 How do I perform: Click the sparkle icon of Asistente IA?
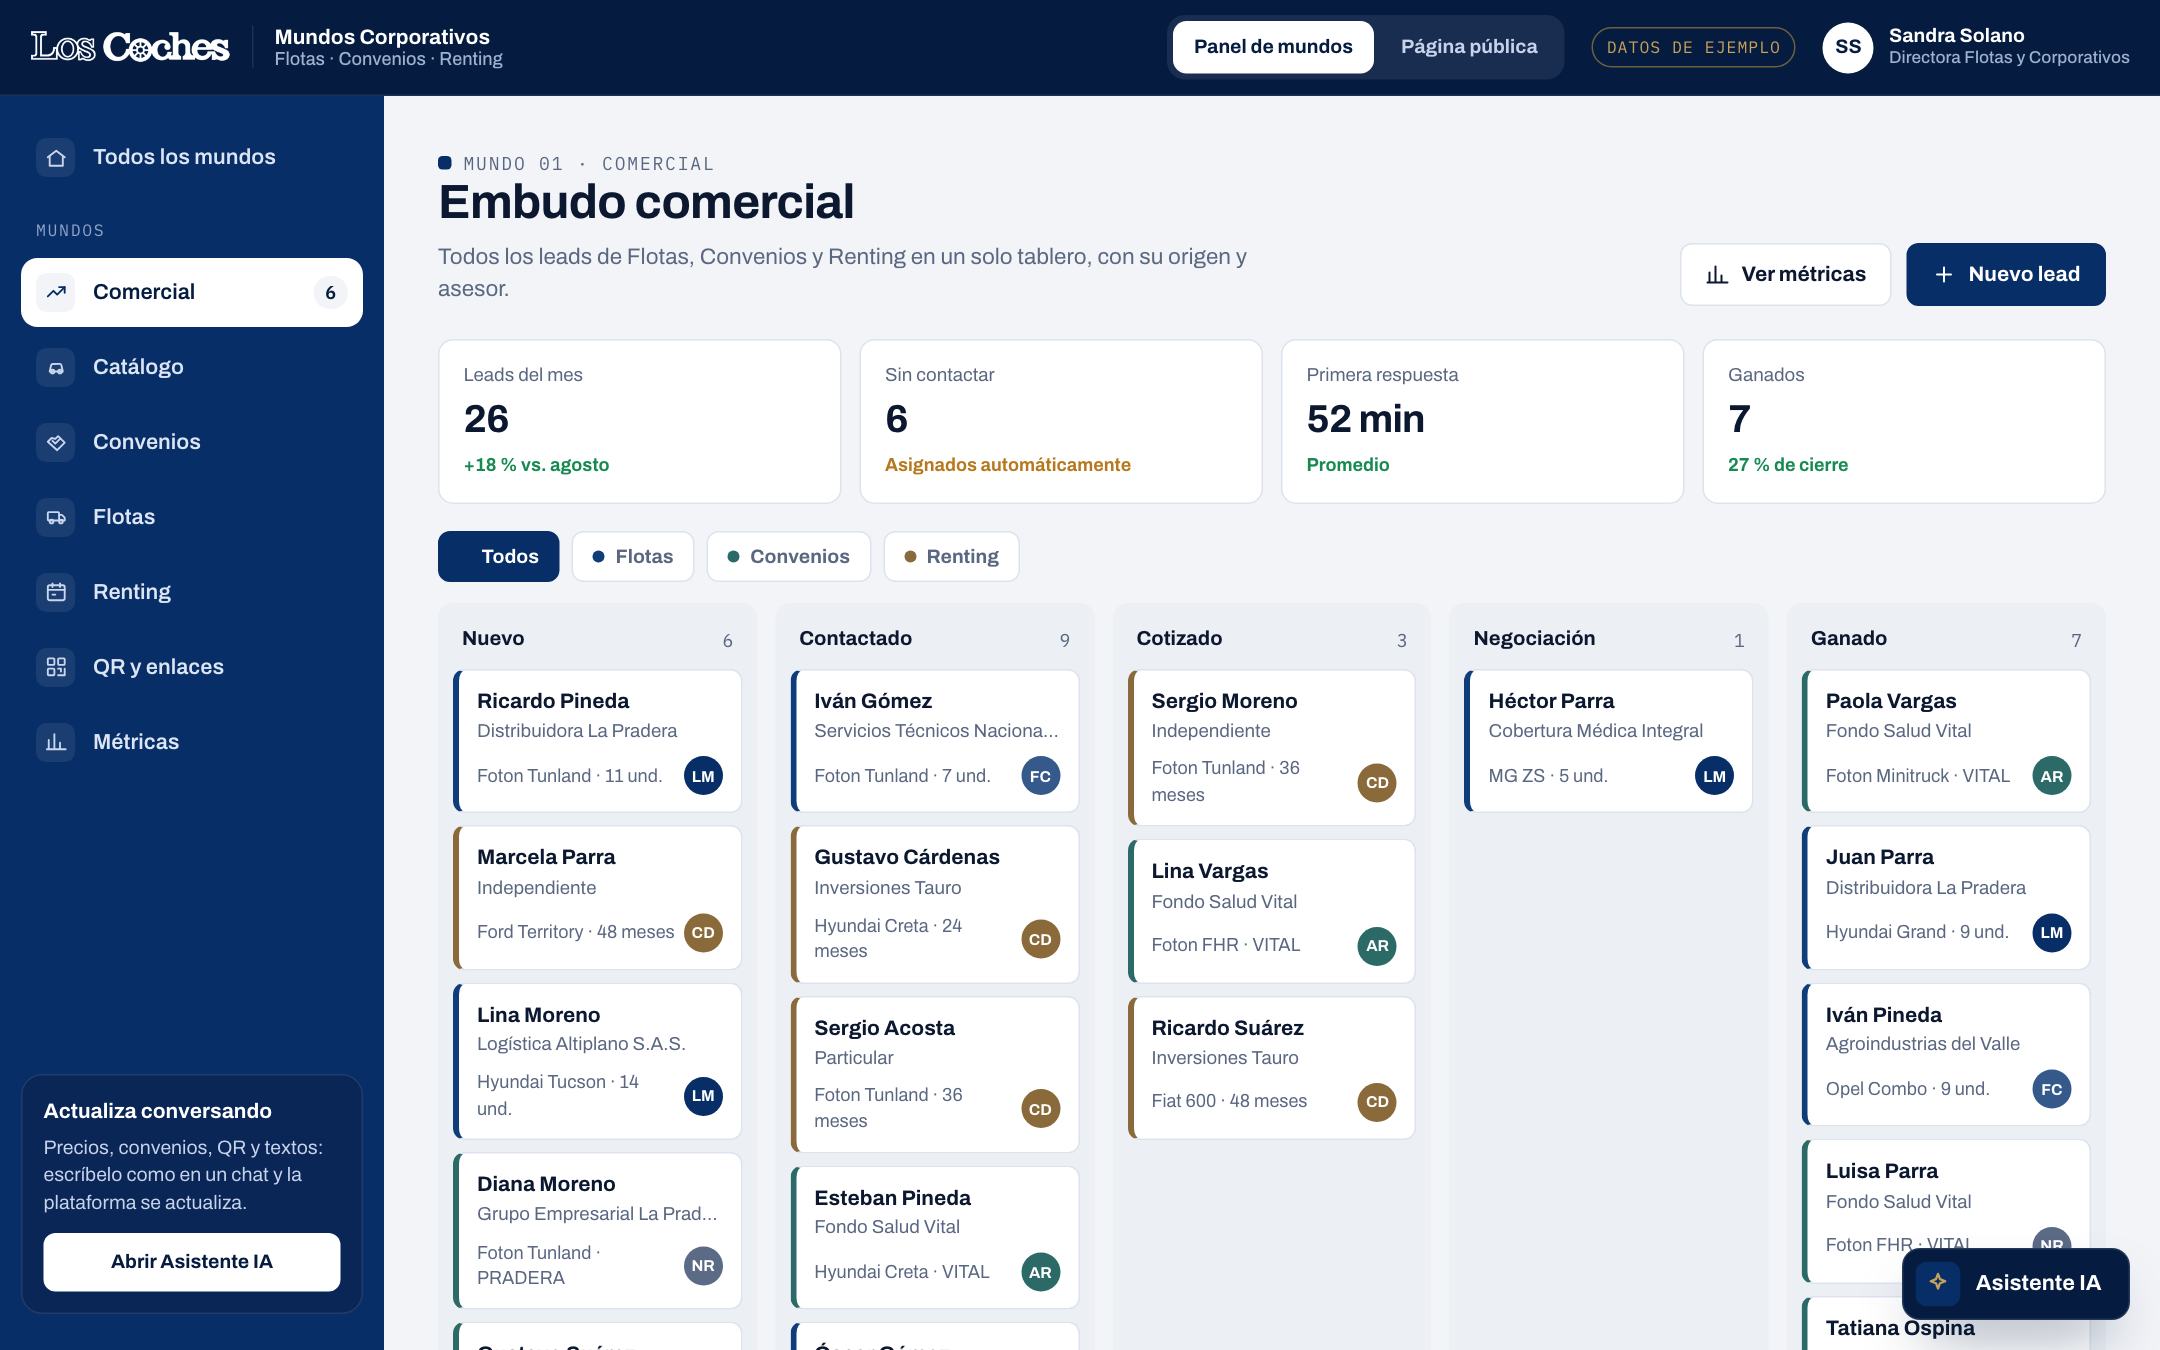[x=1938, y=1282]
